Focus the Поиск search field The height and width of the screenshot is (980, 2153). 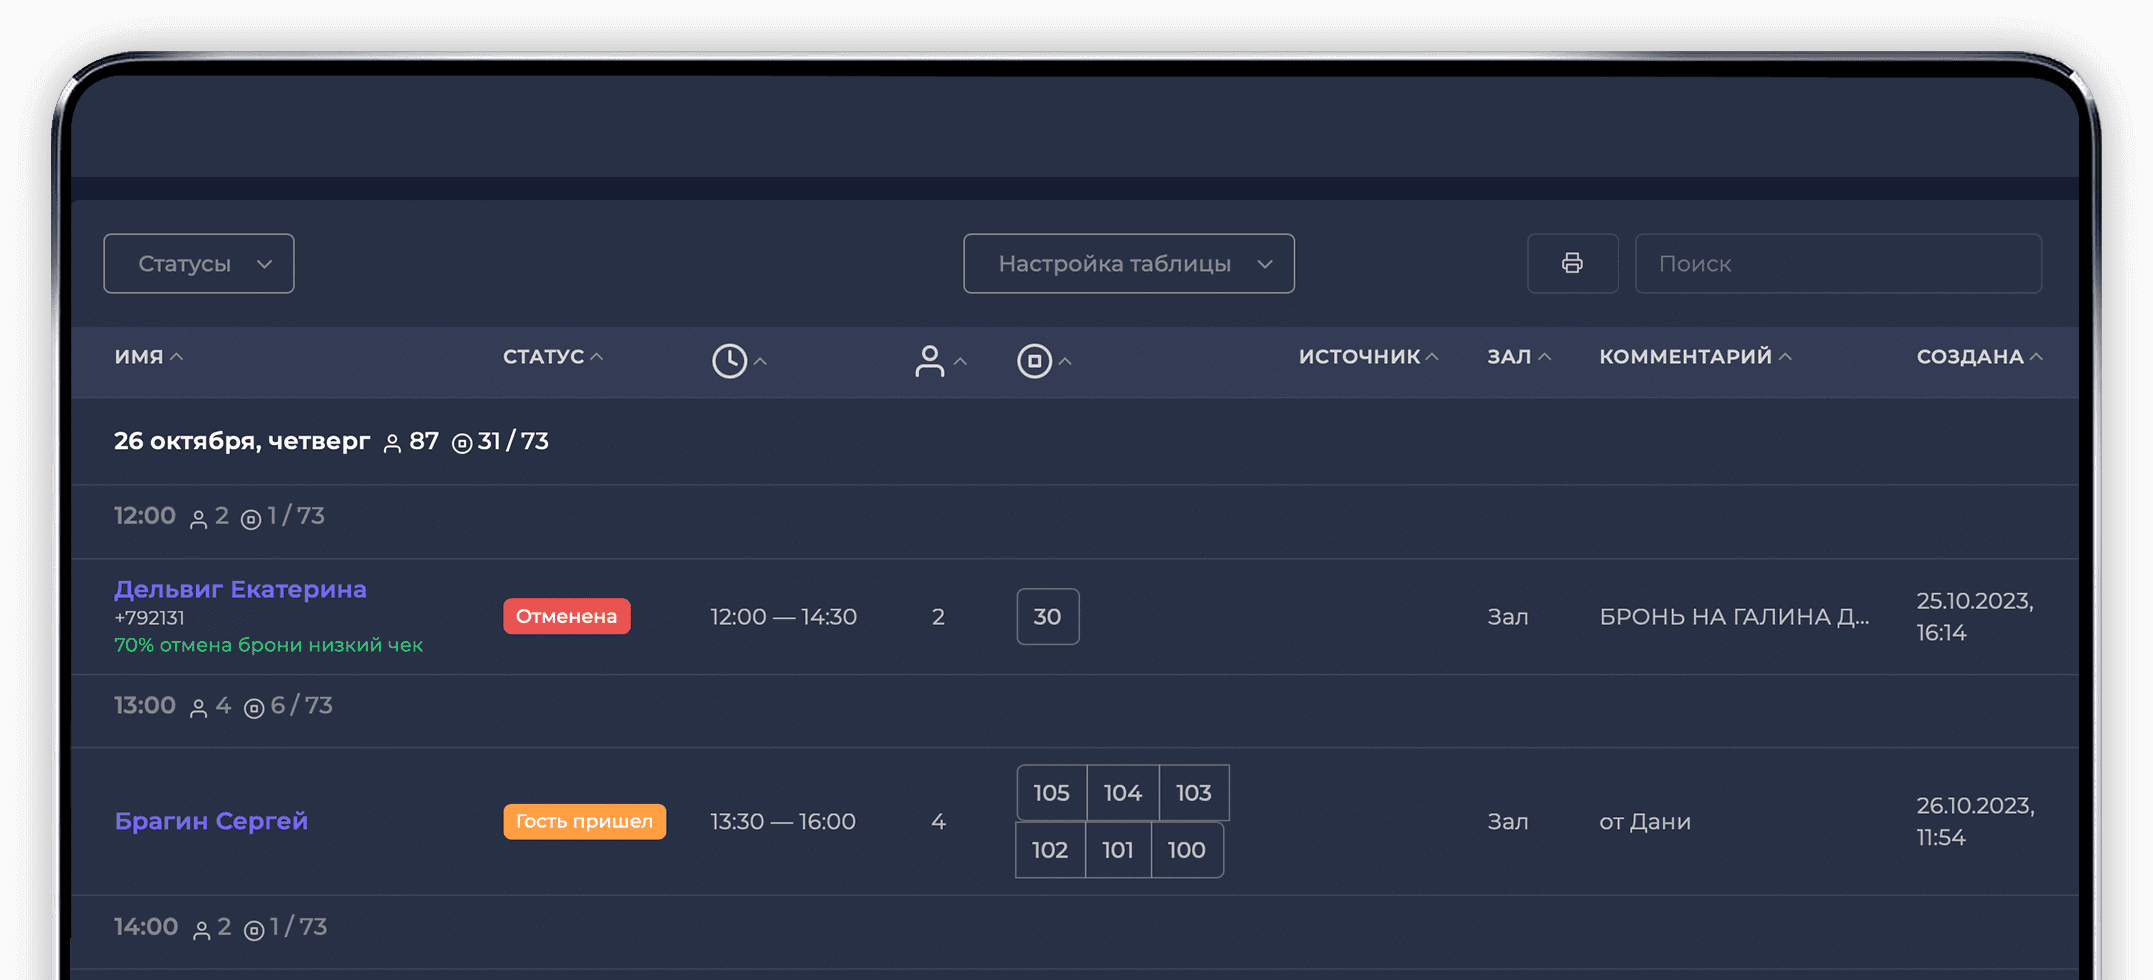[x=1837, y=263]
